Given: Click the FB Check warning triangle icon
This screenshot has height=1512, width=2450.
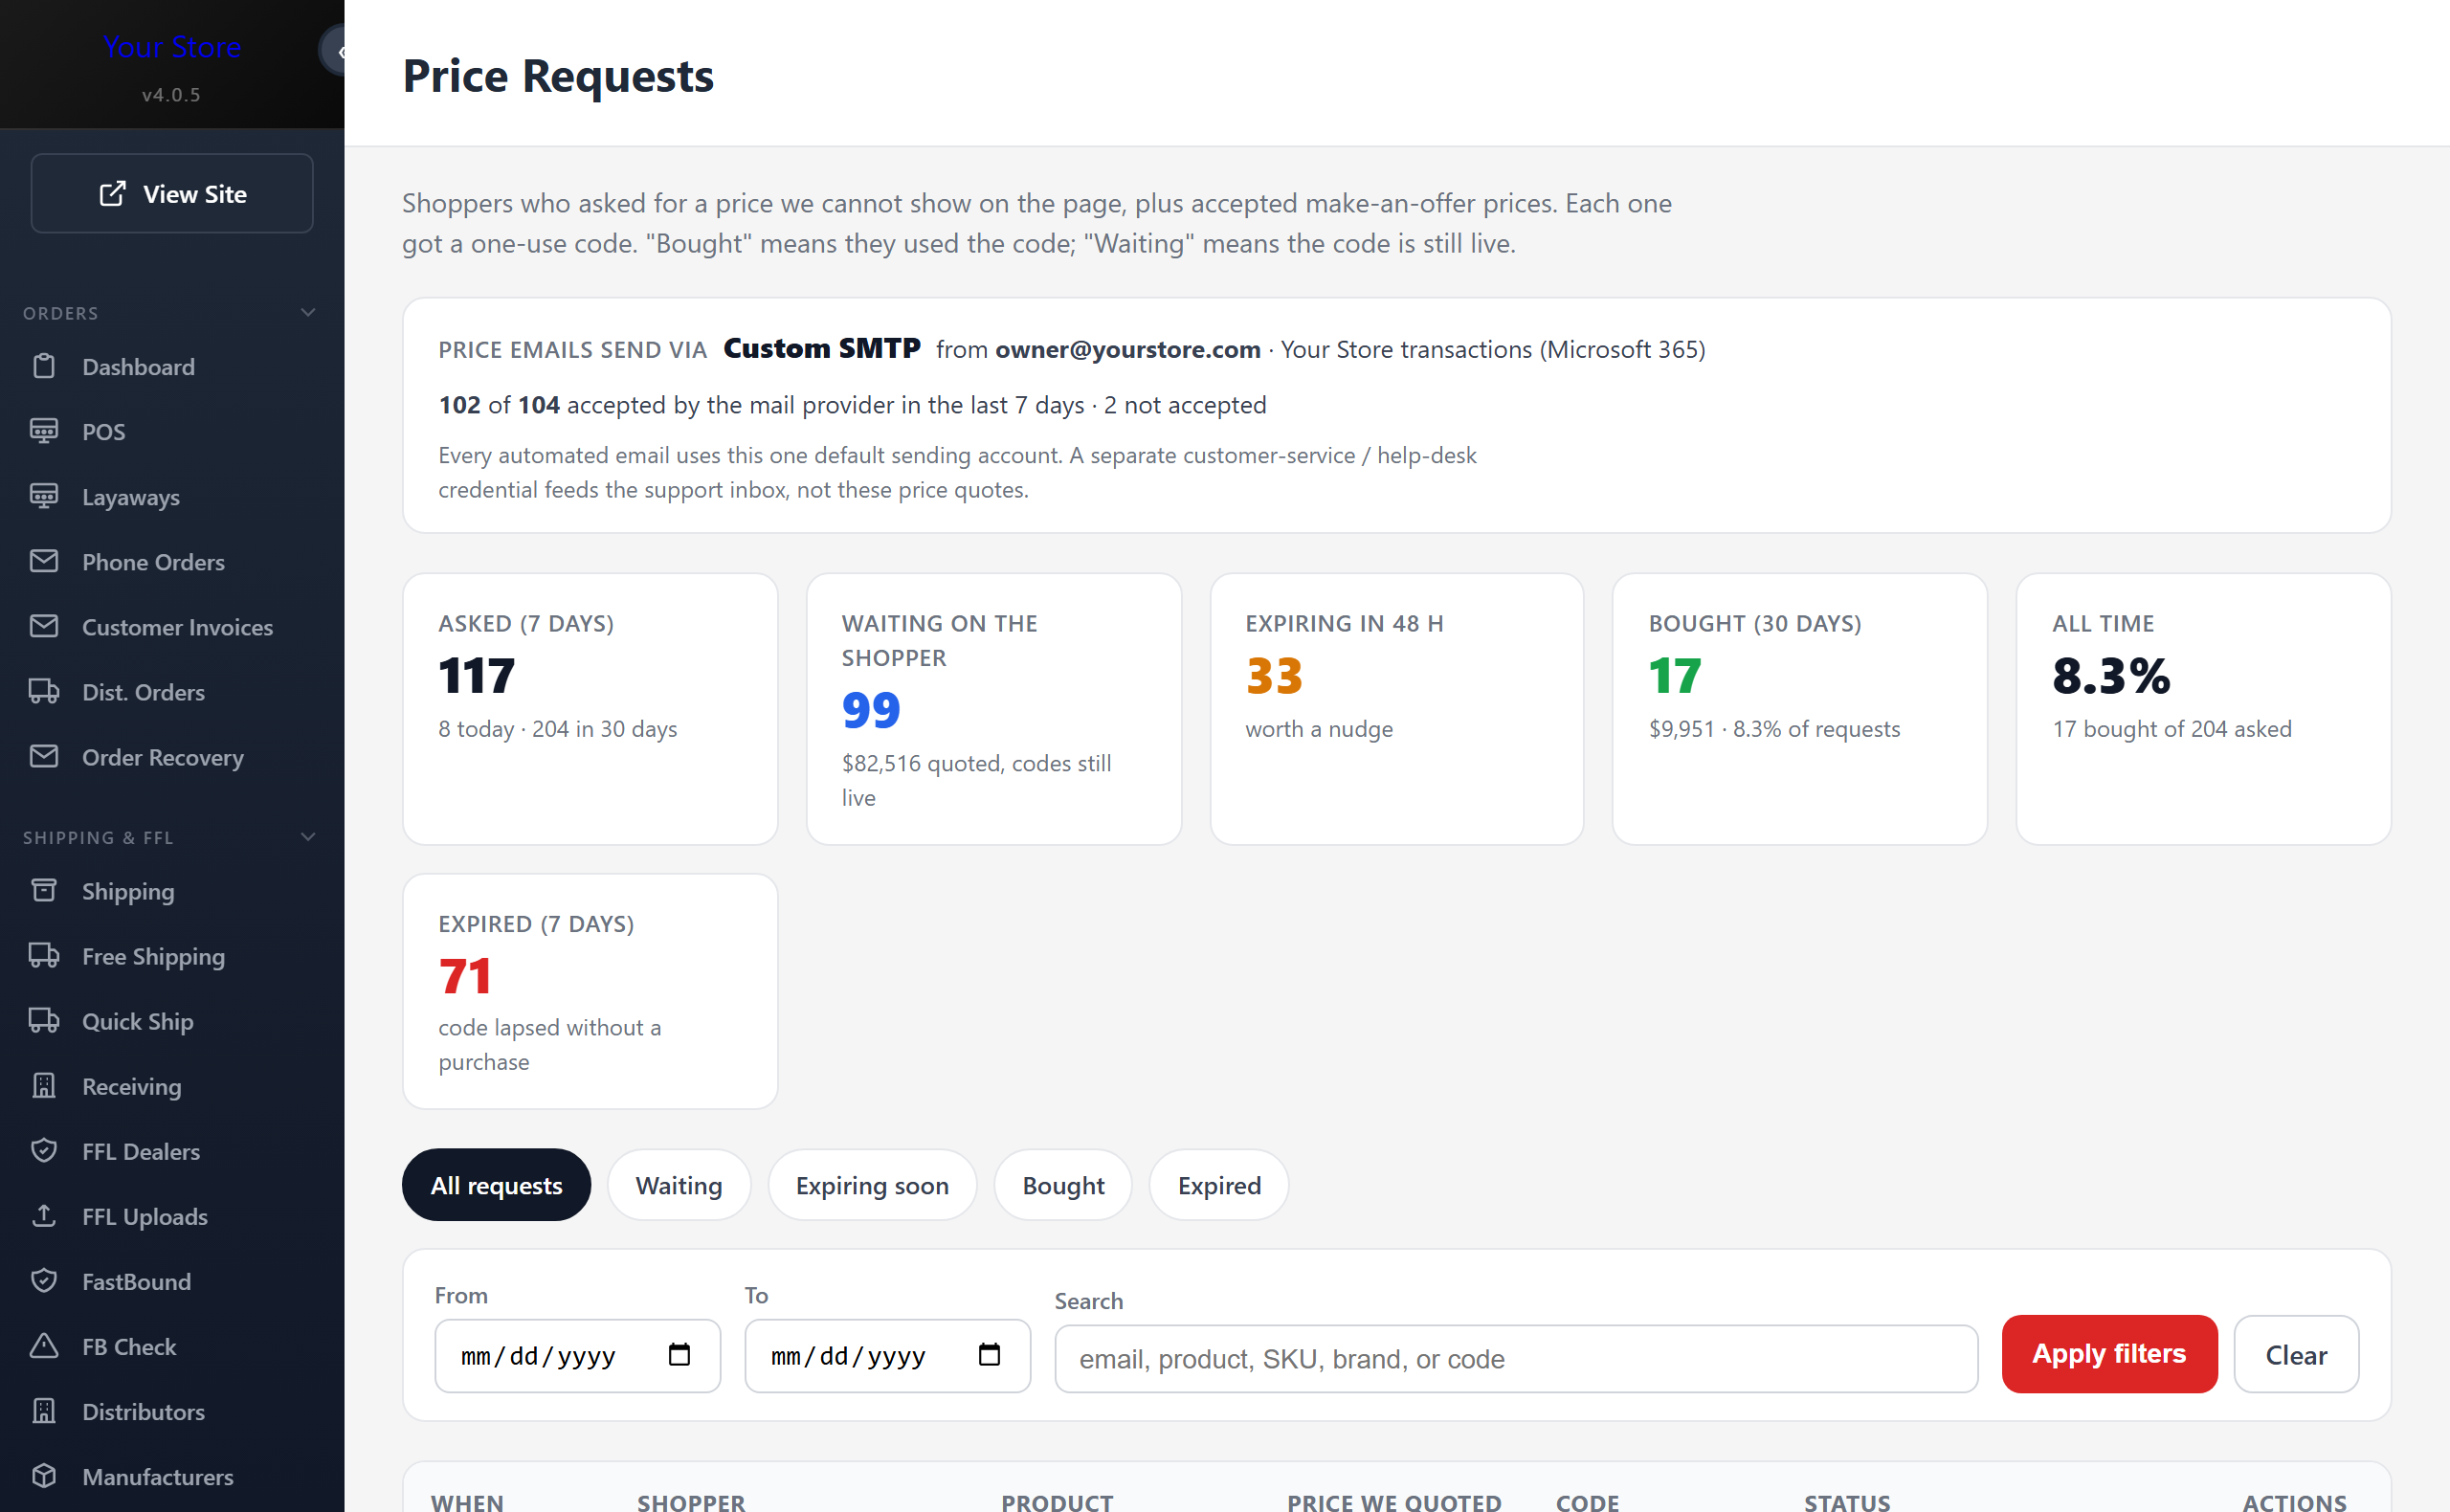Looking at the screenshot, I should coord(44,1346).
